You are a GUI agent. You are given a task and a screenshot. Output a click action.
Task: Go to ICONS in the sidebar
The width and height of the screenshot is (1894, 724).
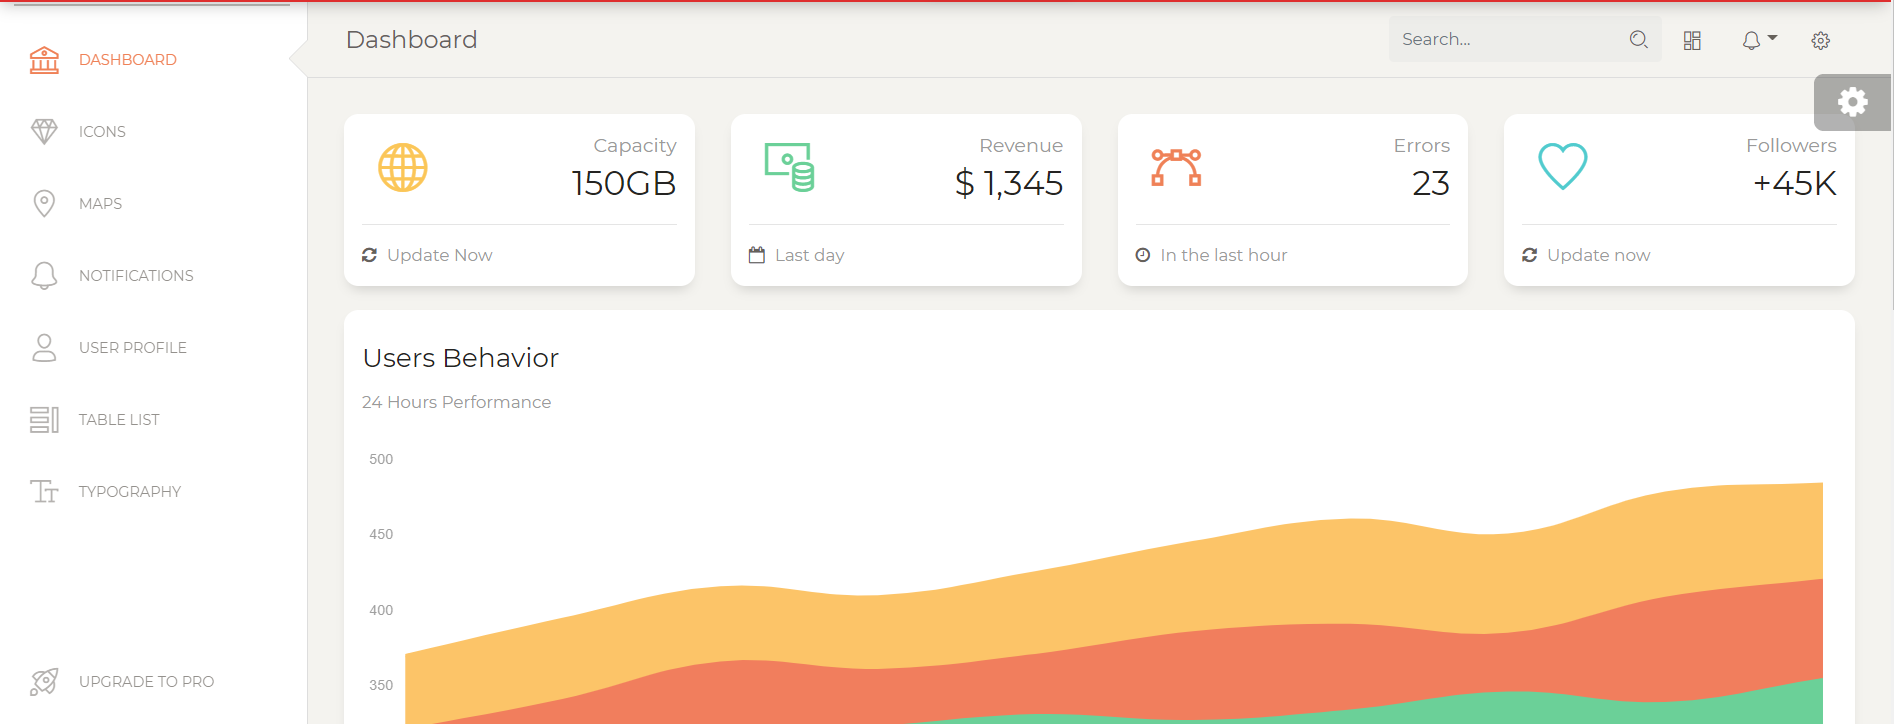click(x=153, y=132)
